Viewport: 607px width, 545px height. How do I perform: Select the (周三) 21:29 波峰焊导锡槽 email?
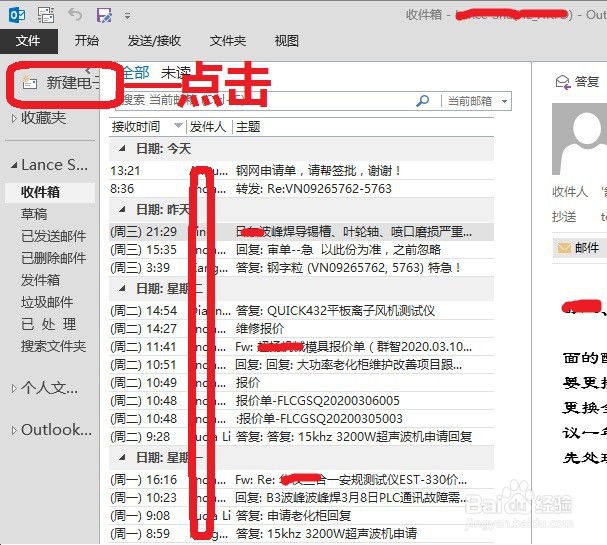(302, 231)
